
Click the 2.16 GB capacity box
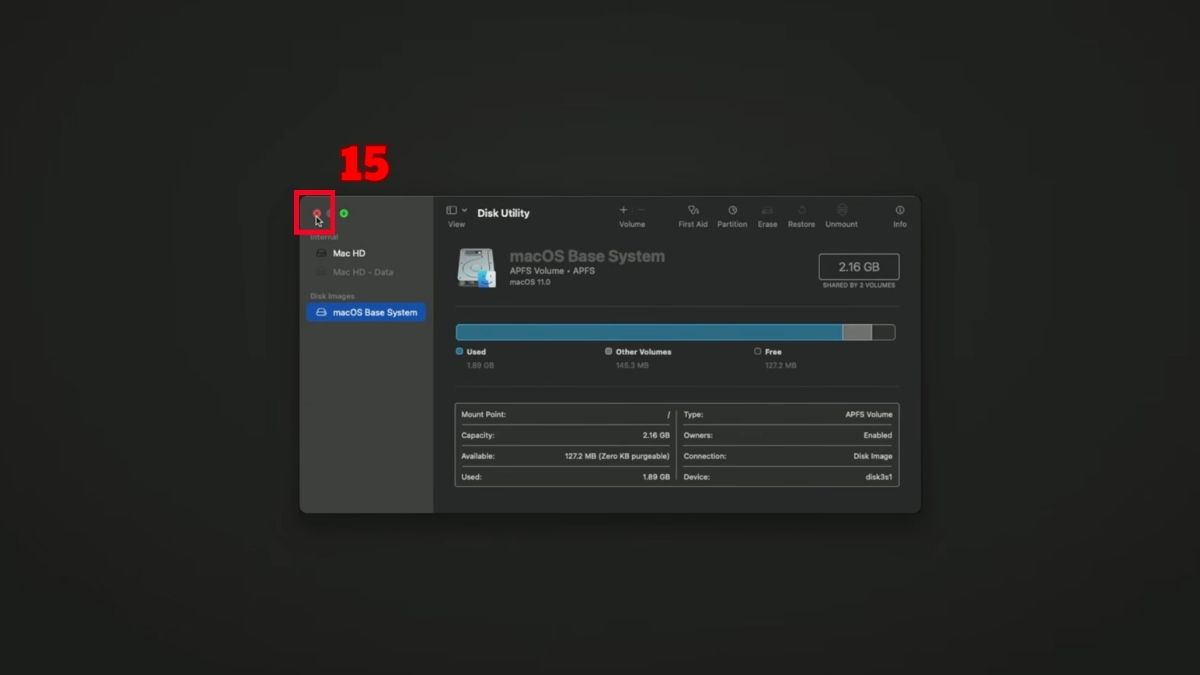click(x=859, y=267)
